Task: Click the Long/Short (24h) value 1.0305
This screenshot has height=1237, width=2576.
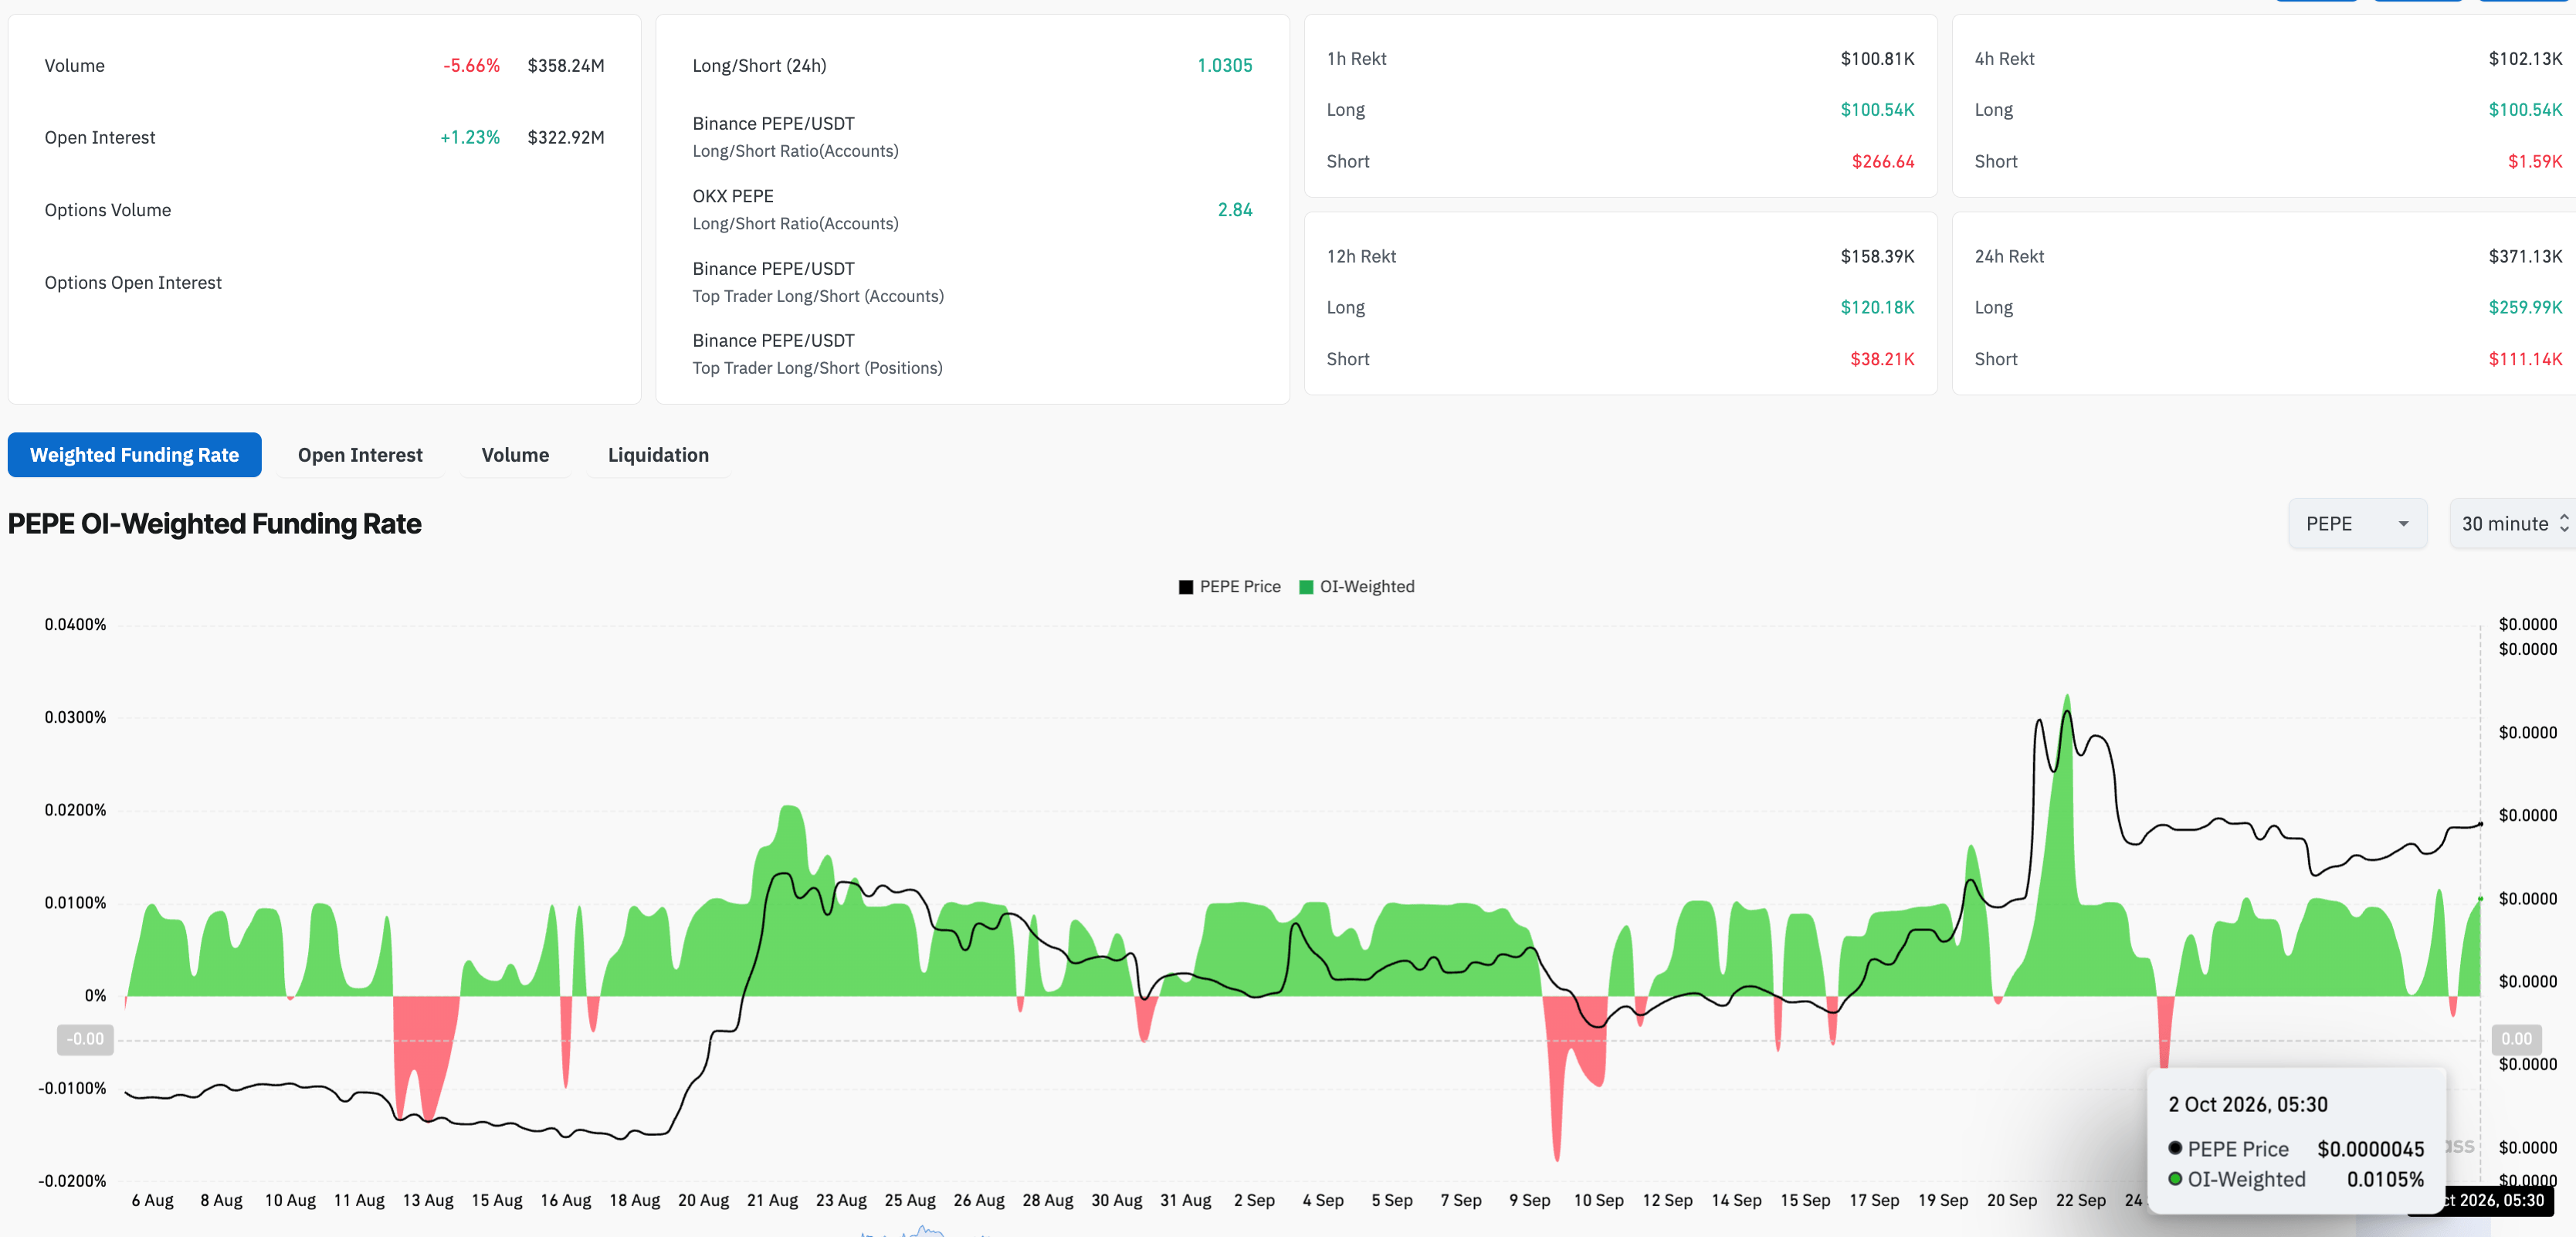Action: pyautogui.click(x=1224, y=65)
